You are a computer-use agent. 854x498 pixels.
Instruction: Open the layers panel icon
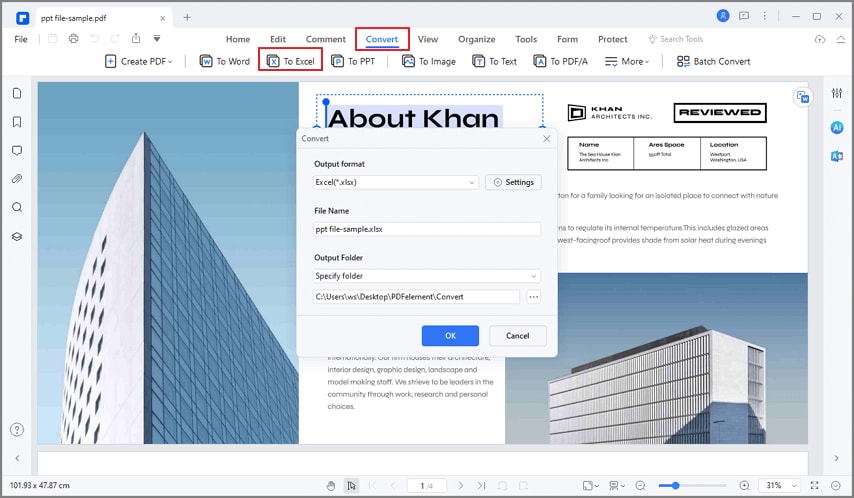(x=17, y=236)
